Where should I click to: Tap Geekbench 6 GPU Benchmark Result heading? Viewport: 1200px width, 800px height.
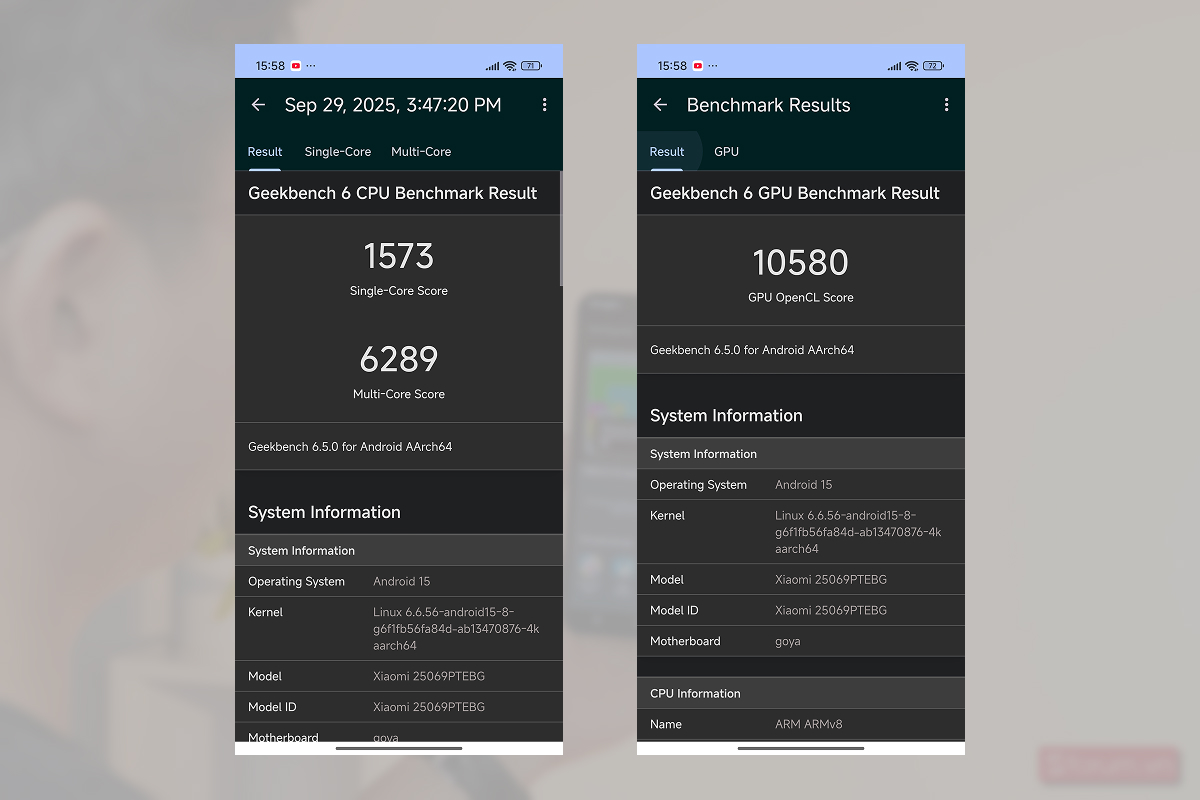(x=795, y=193)
